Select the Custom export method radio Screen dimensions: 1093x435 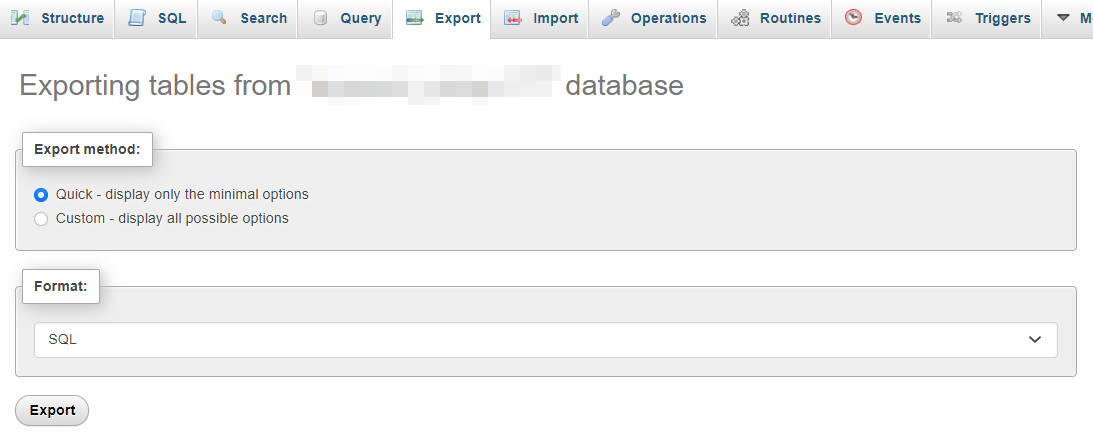tap(41, 219)
